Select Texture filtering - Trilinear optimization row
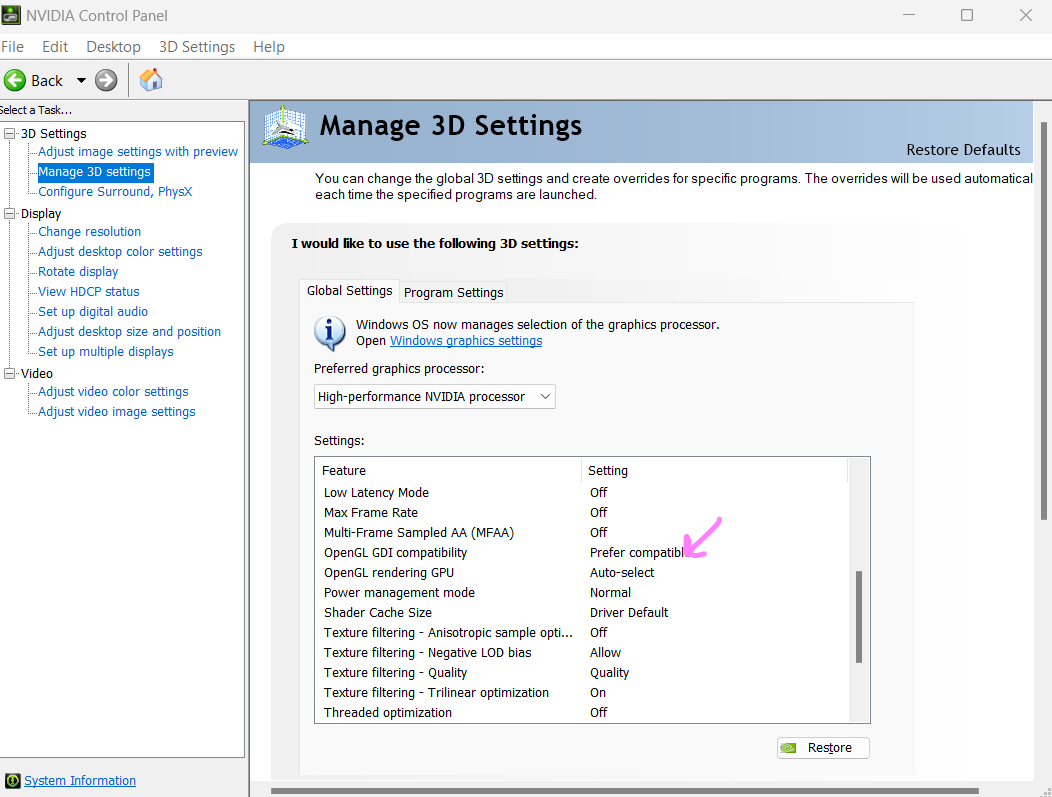 582,692
